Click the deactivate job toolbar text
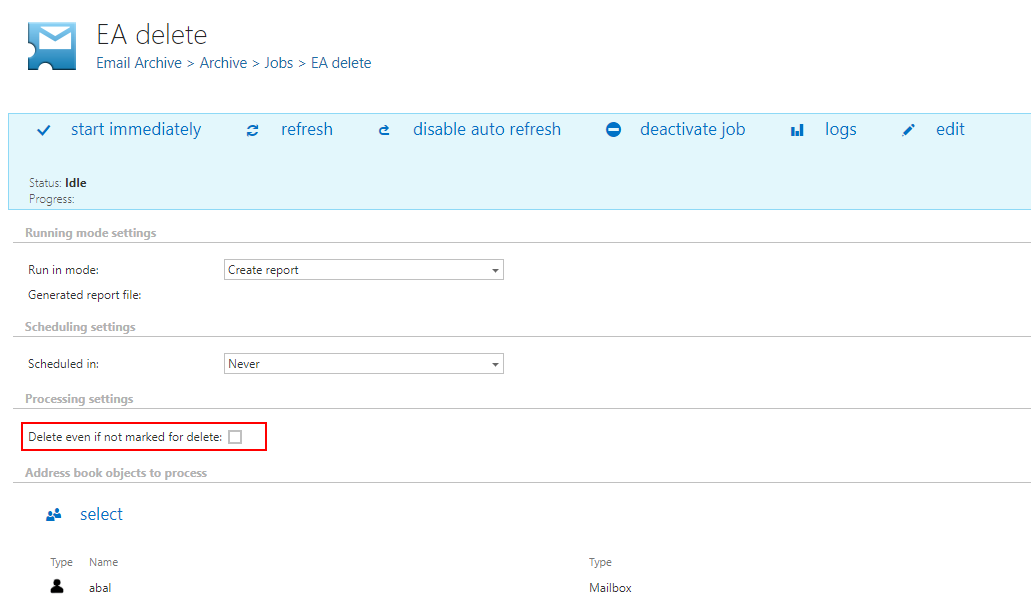This screenshot has width=1031, height=613. [692, 129]
